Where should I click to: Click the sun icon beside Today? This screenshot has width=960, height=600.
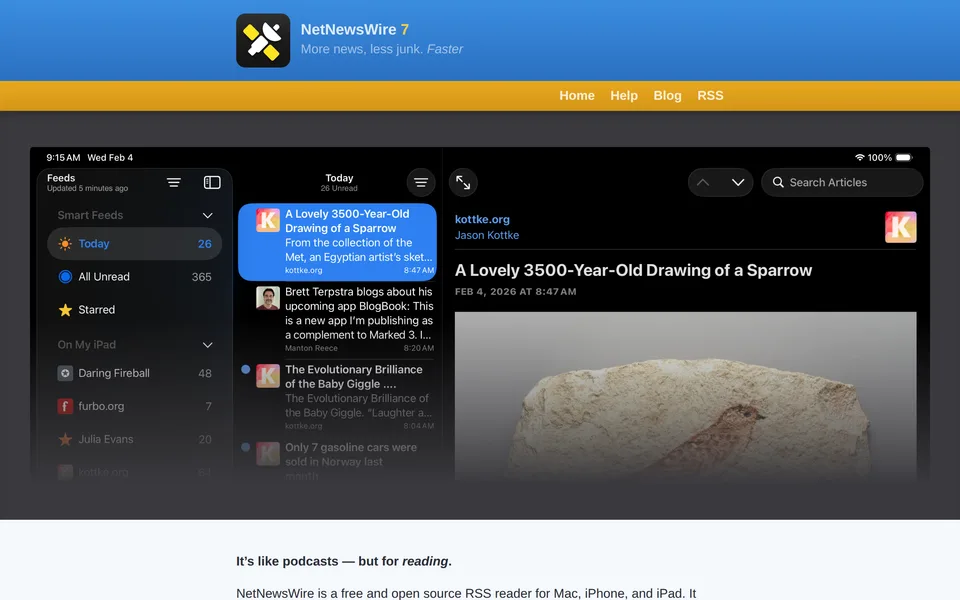tap(65, 244)
